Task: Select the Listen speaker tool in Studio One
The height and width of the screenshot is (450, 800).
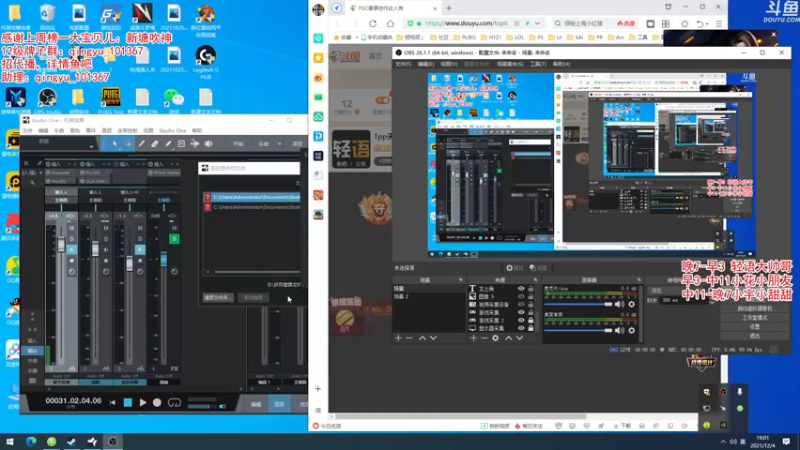Action: (208, 144)
